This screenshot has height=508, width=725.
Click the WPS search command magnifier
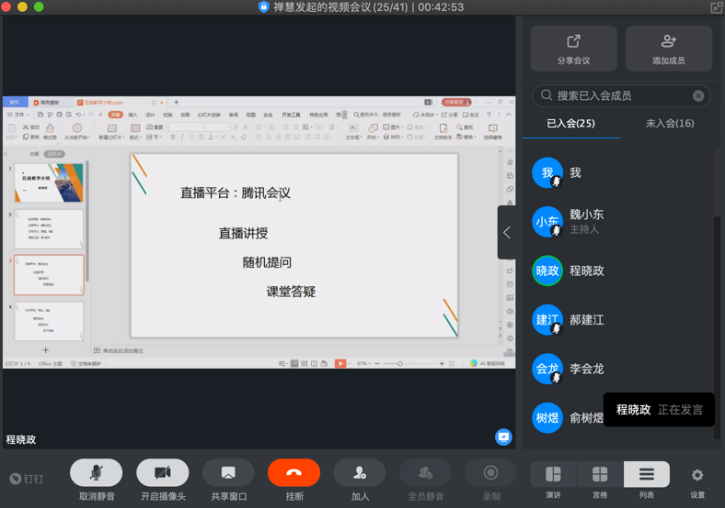(x=356, y=115)
